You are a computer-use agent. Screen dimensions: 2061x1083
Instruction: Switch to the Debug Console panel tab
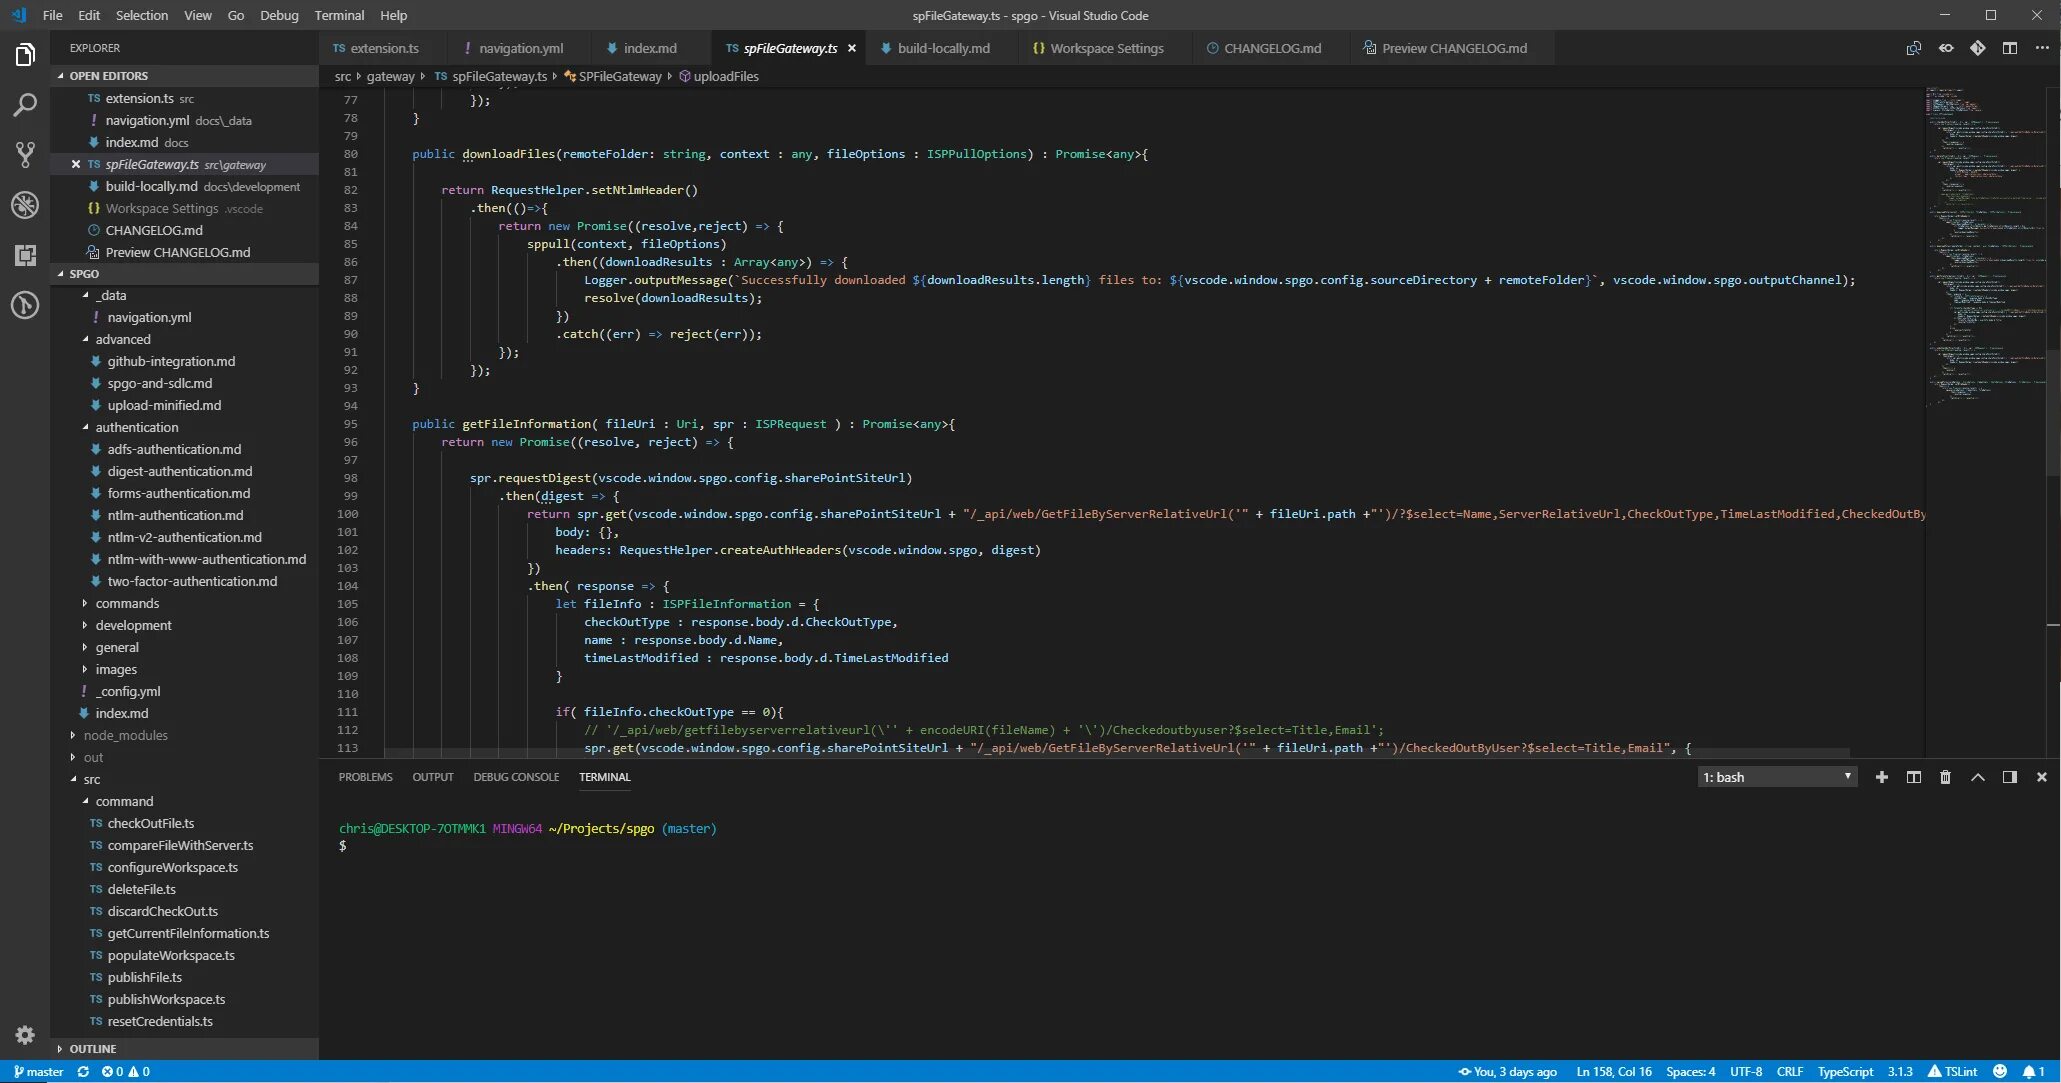point(516,777)
